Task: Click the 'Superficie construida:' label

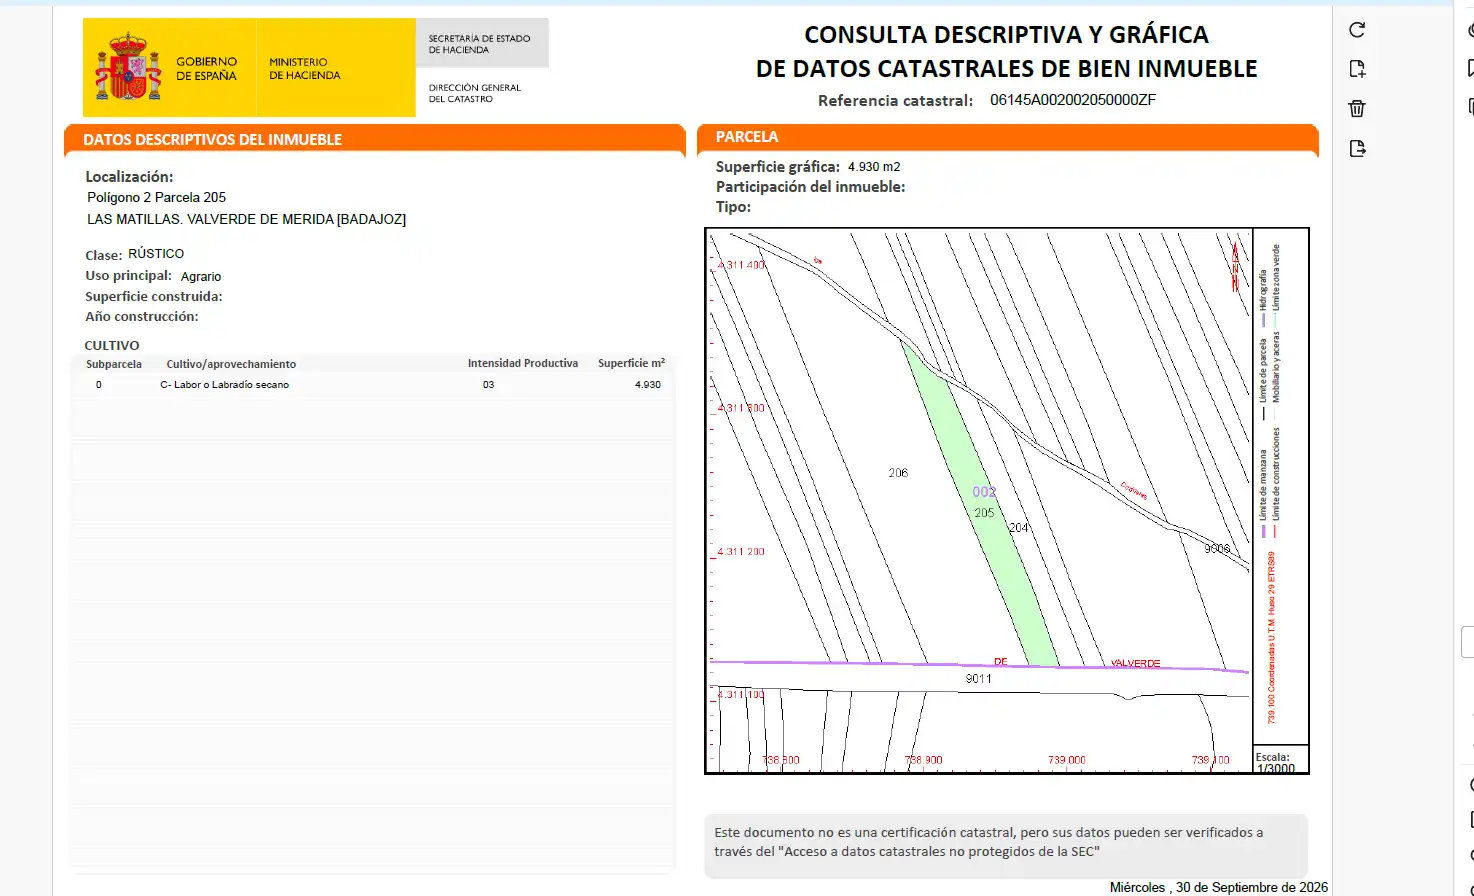Action: click(154, 297)
